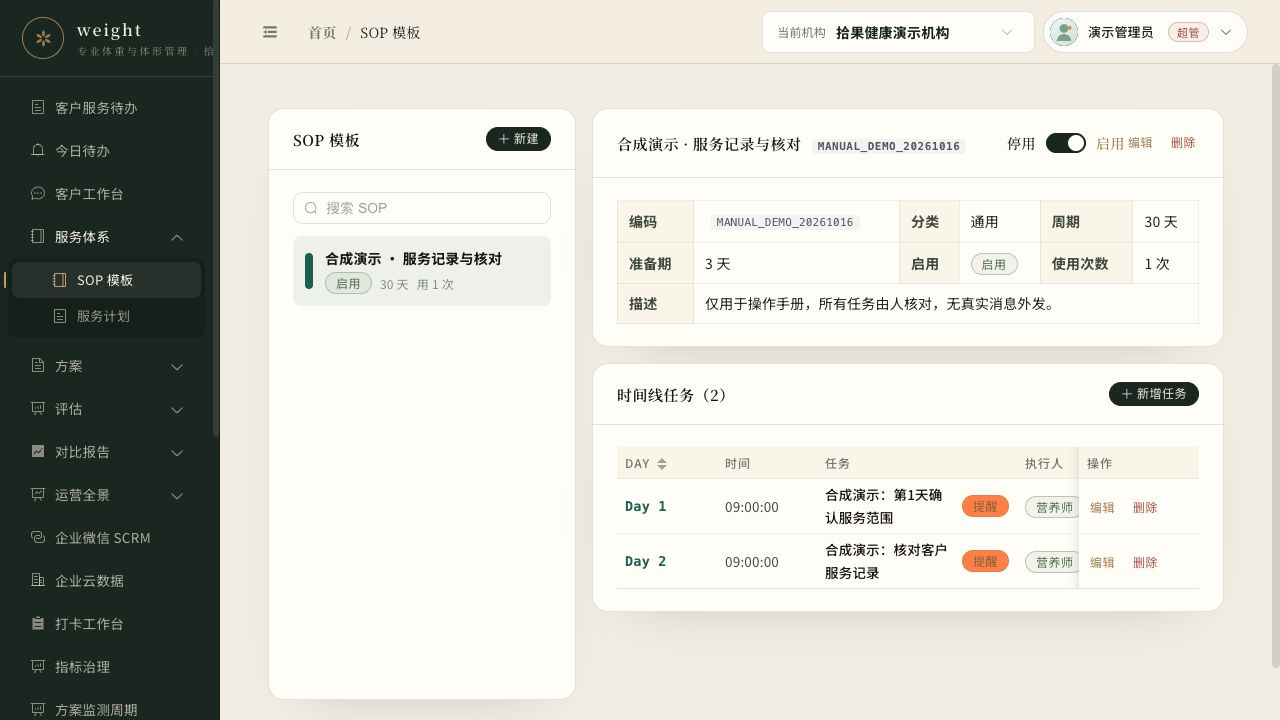Click the 评估 sidebar icon
This screenshot has width=1280, height=720.
38,408
